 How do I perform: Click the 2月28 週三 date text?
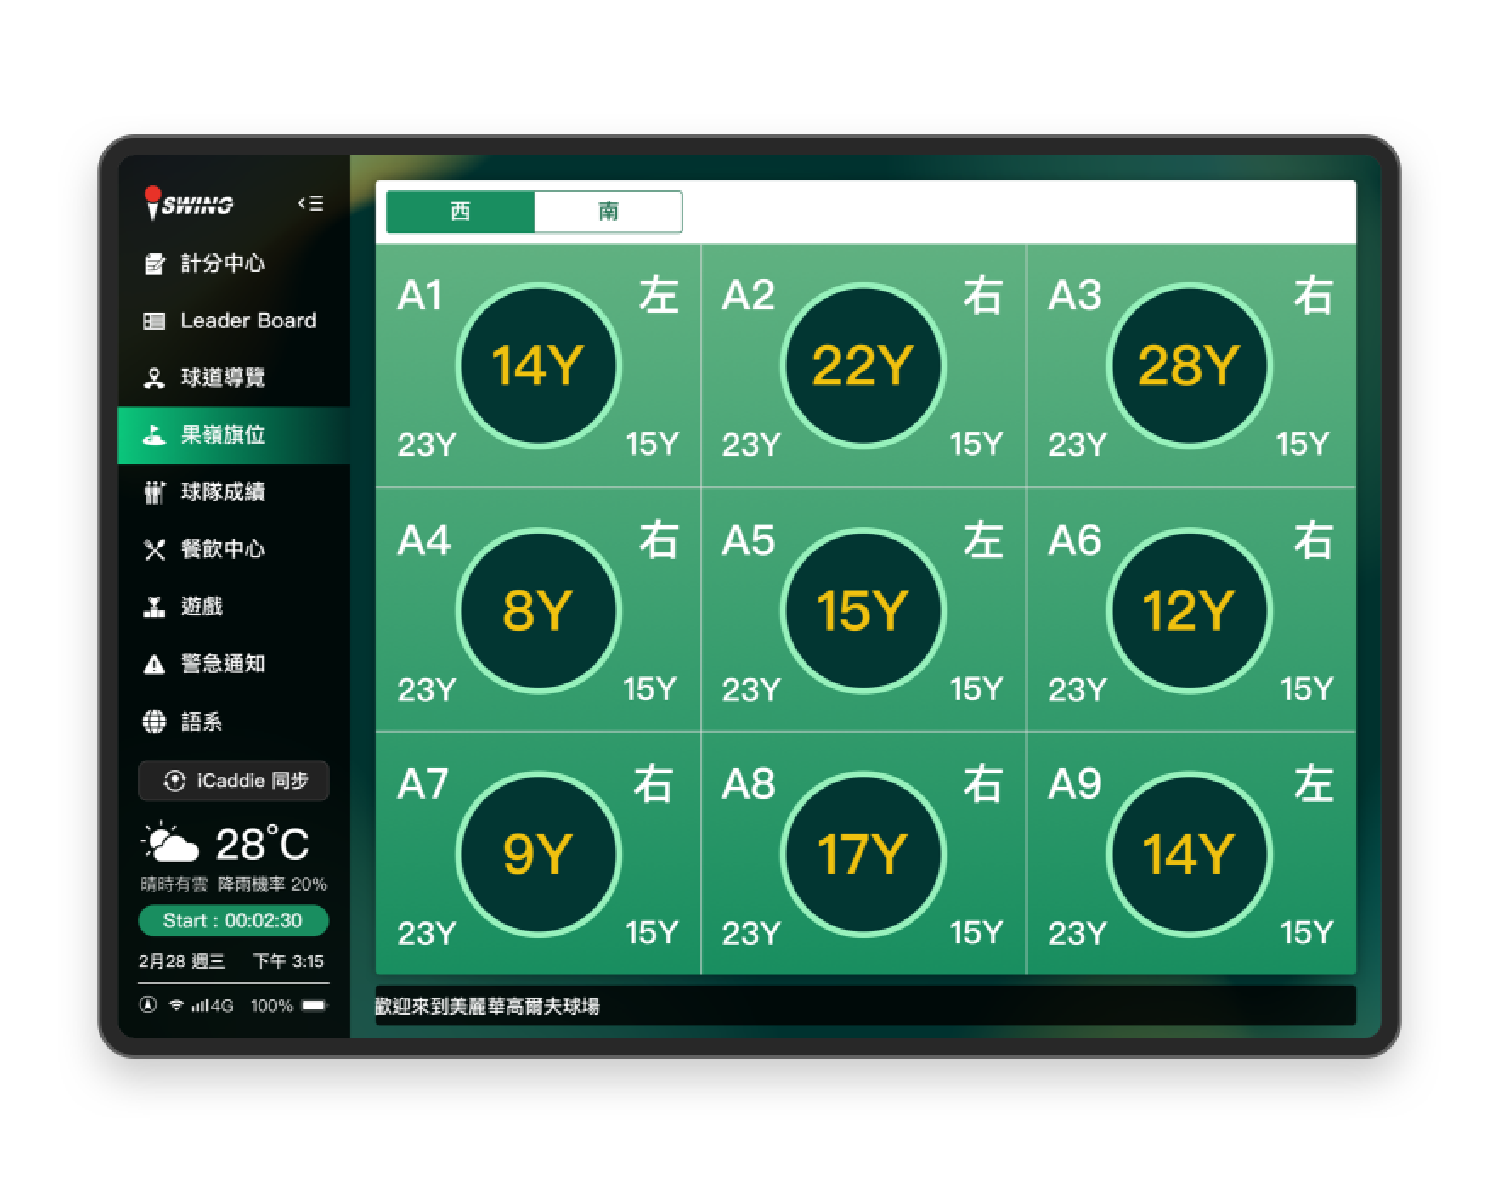[x=182, y=961]
